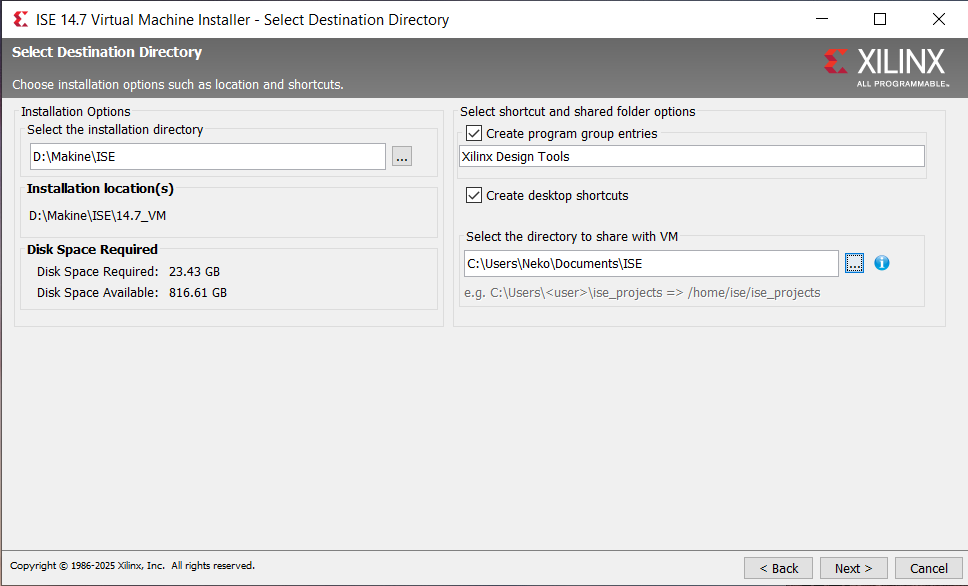Click the Xilinx Design Tools group name field

tap(691, 156)
